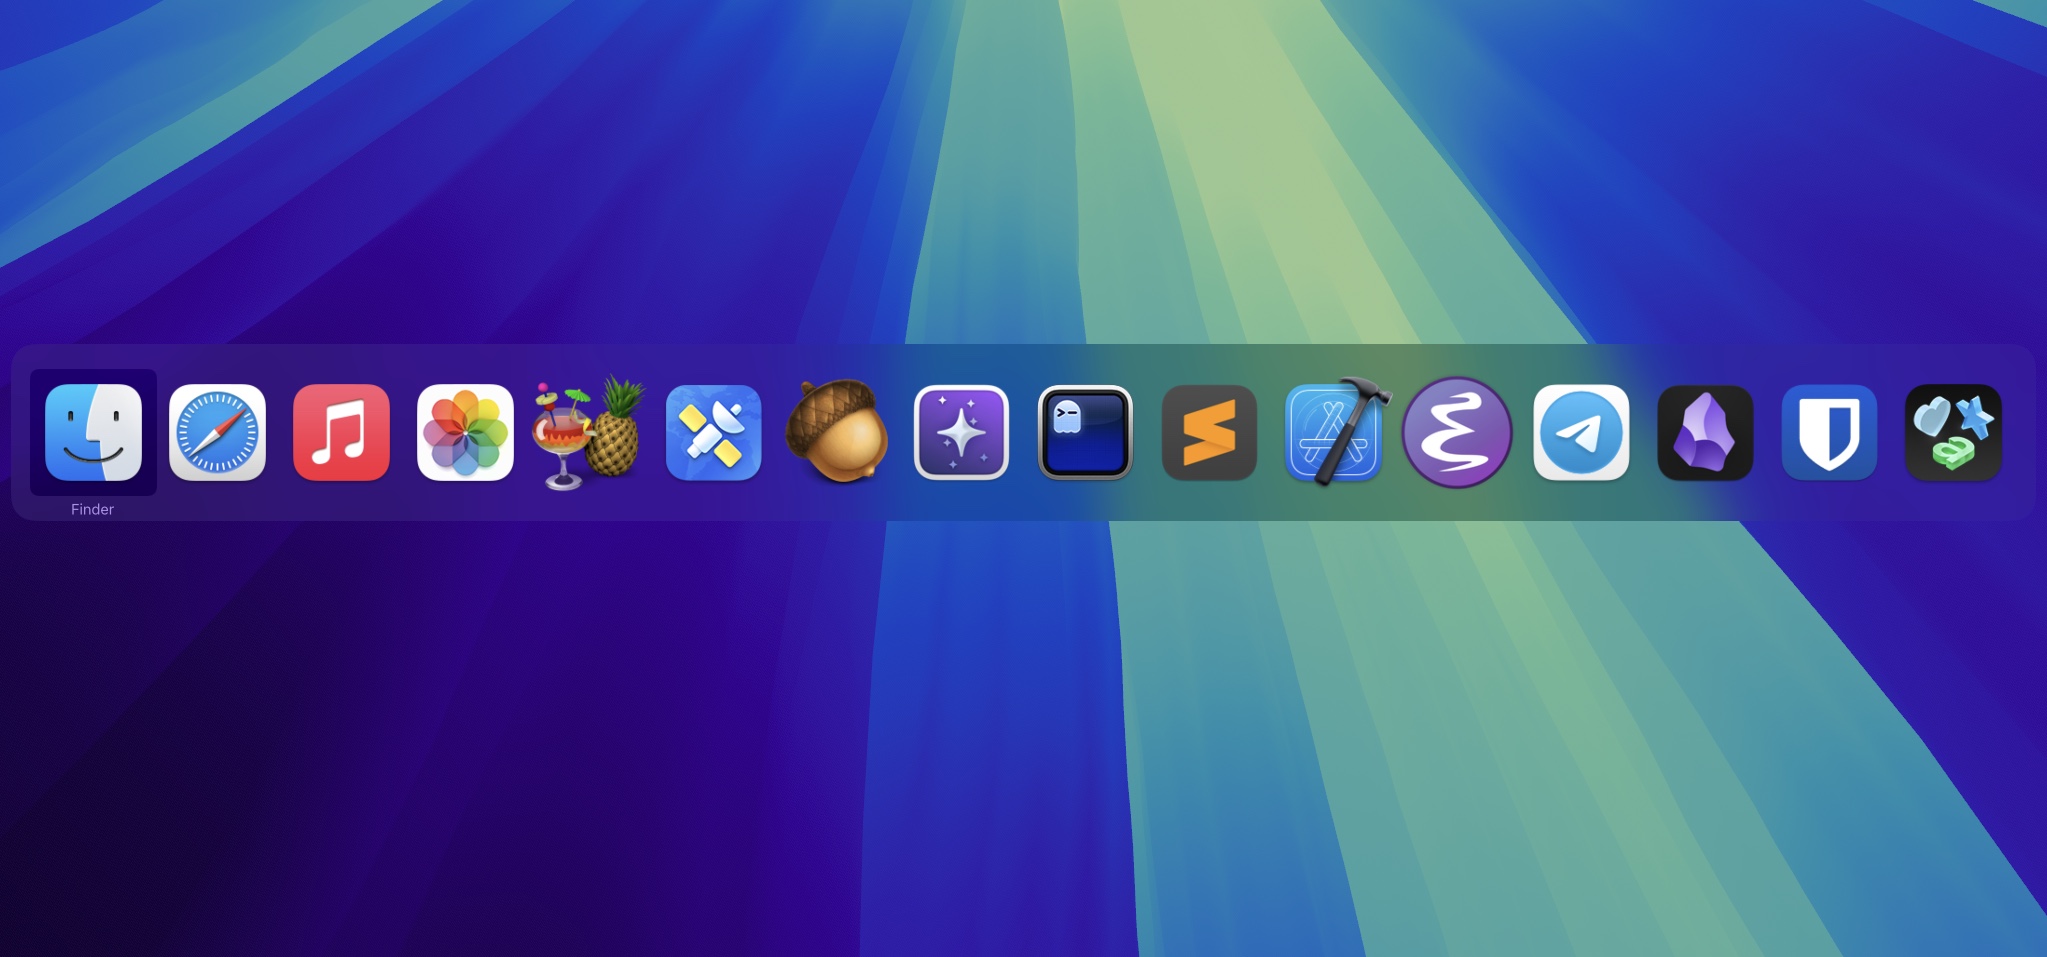
Task: Choose the Music app icon
Action: pyautogui.click(x=341, y=432)
